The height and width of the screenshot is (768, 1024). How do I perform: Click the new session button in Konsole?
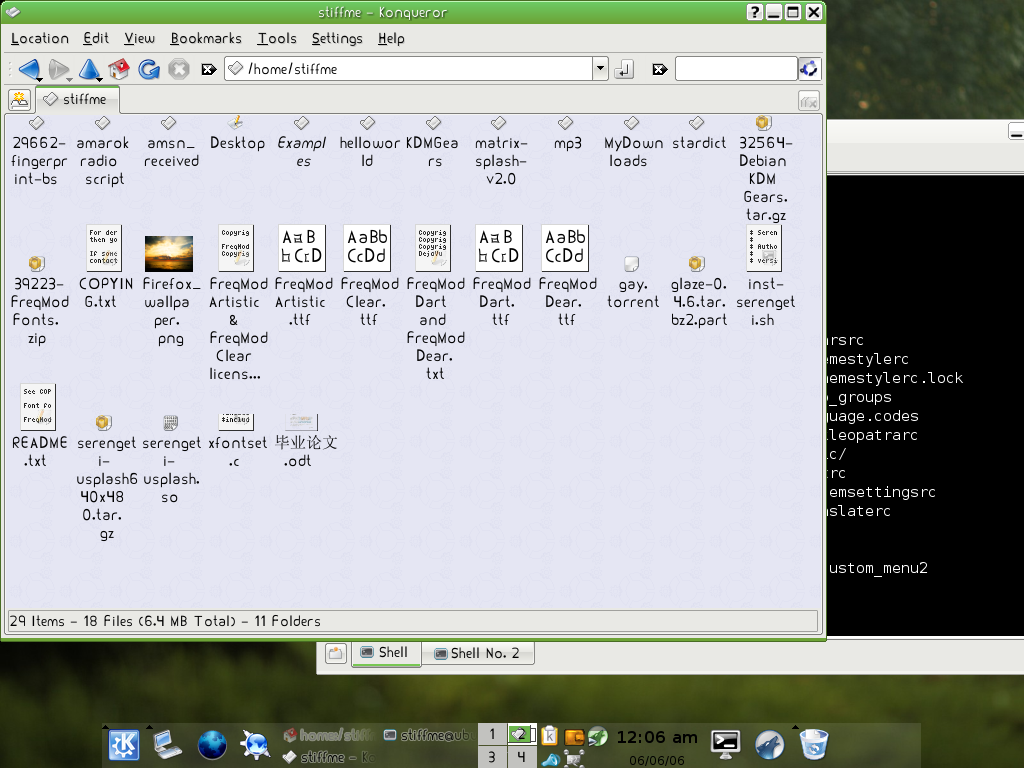[x=336, y=653]
